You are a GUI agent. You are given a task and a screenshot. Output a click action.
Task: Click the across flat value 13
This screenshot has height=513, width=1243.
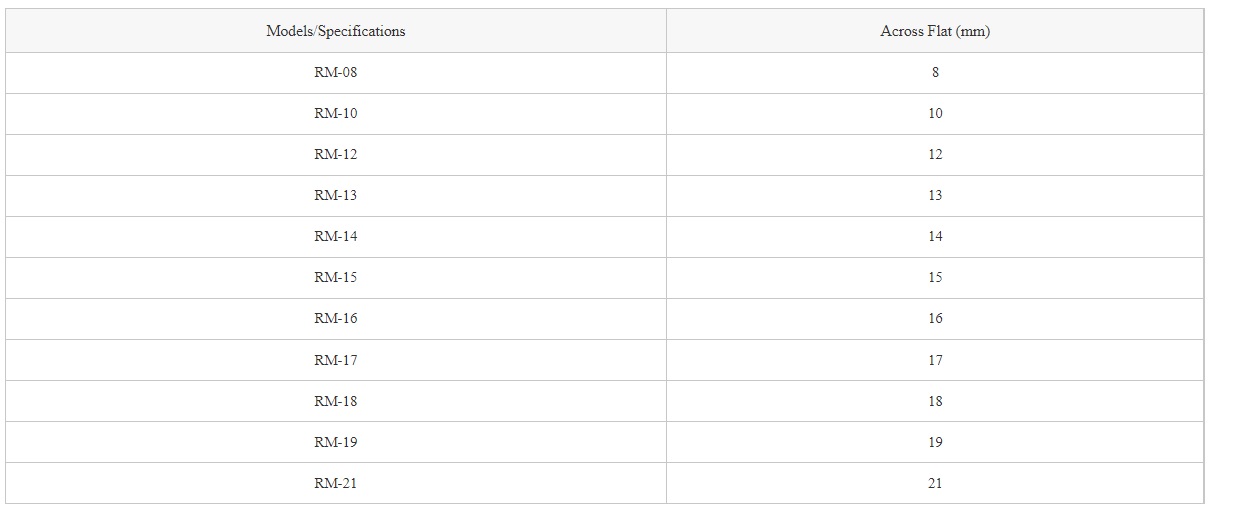(935, 196)
